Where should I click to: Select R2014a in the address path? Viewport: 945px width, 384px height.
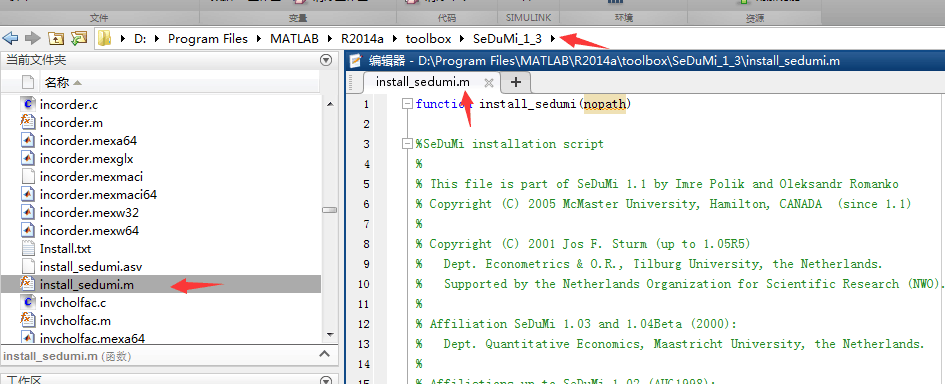362,39
